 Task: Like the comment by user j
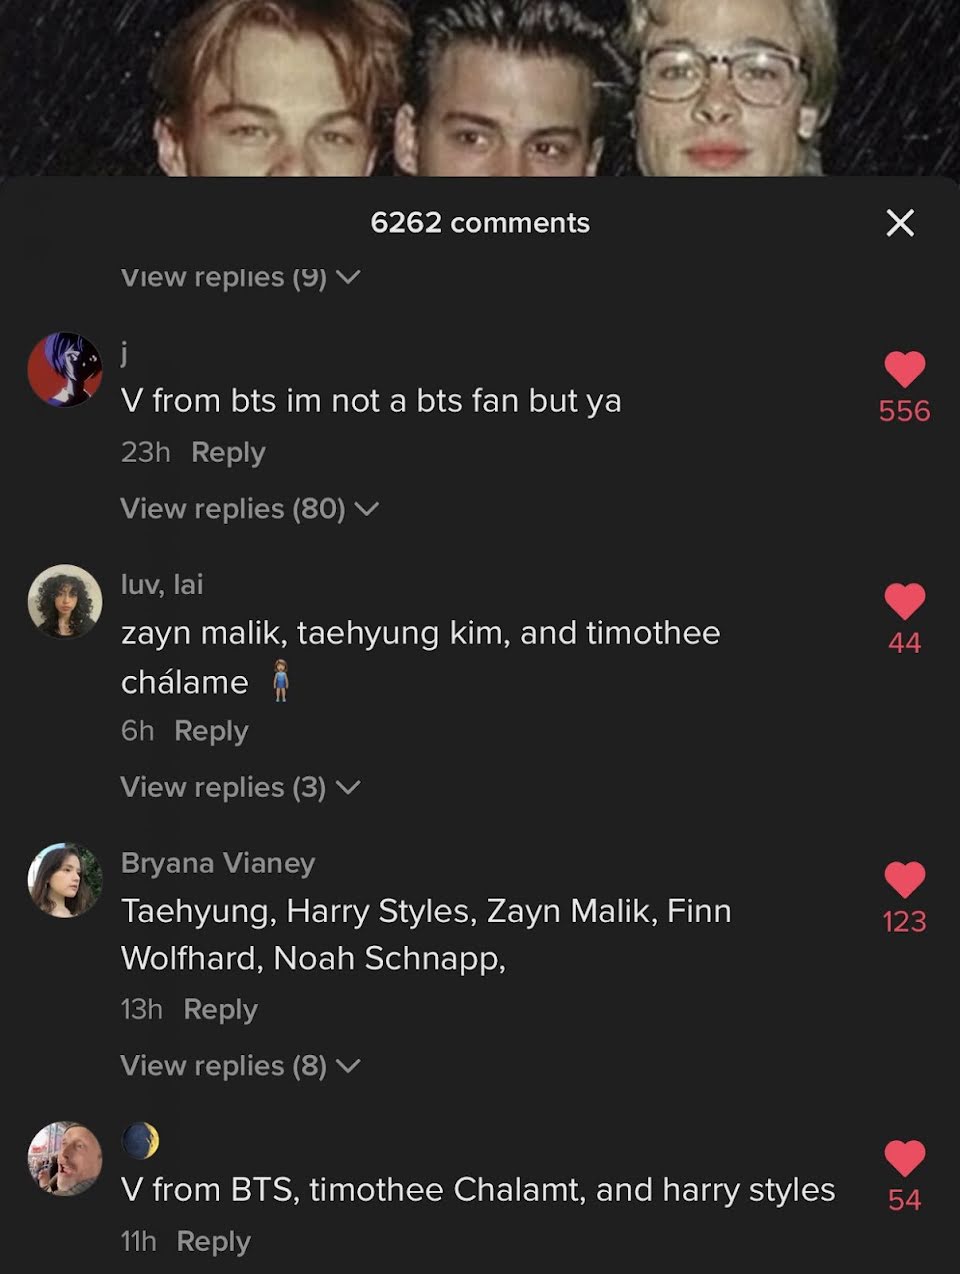(905, 370)
